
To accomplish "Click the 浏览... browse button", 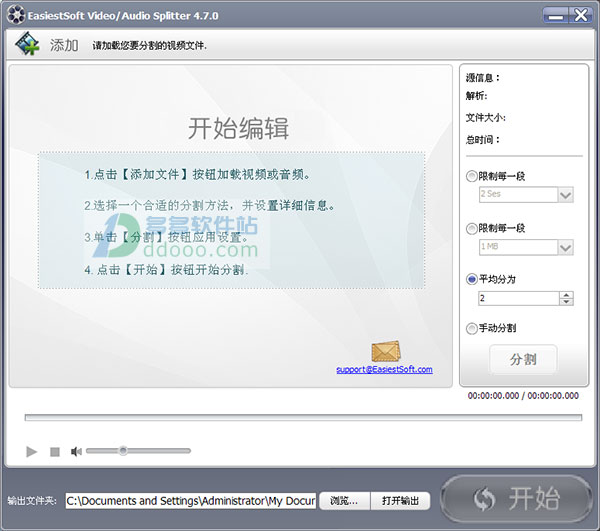I will pyautogui.click(x=344, y=501).
